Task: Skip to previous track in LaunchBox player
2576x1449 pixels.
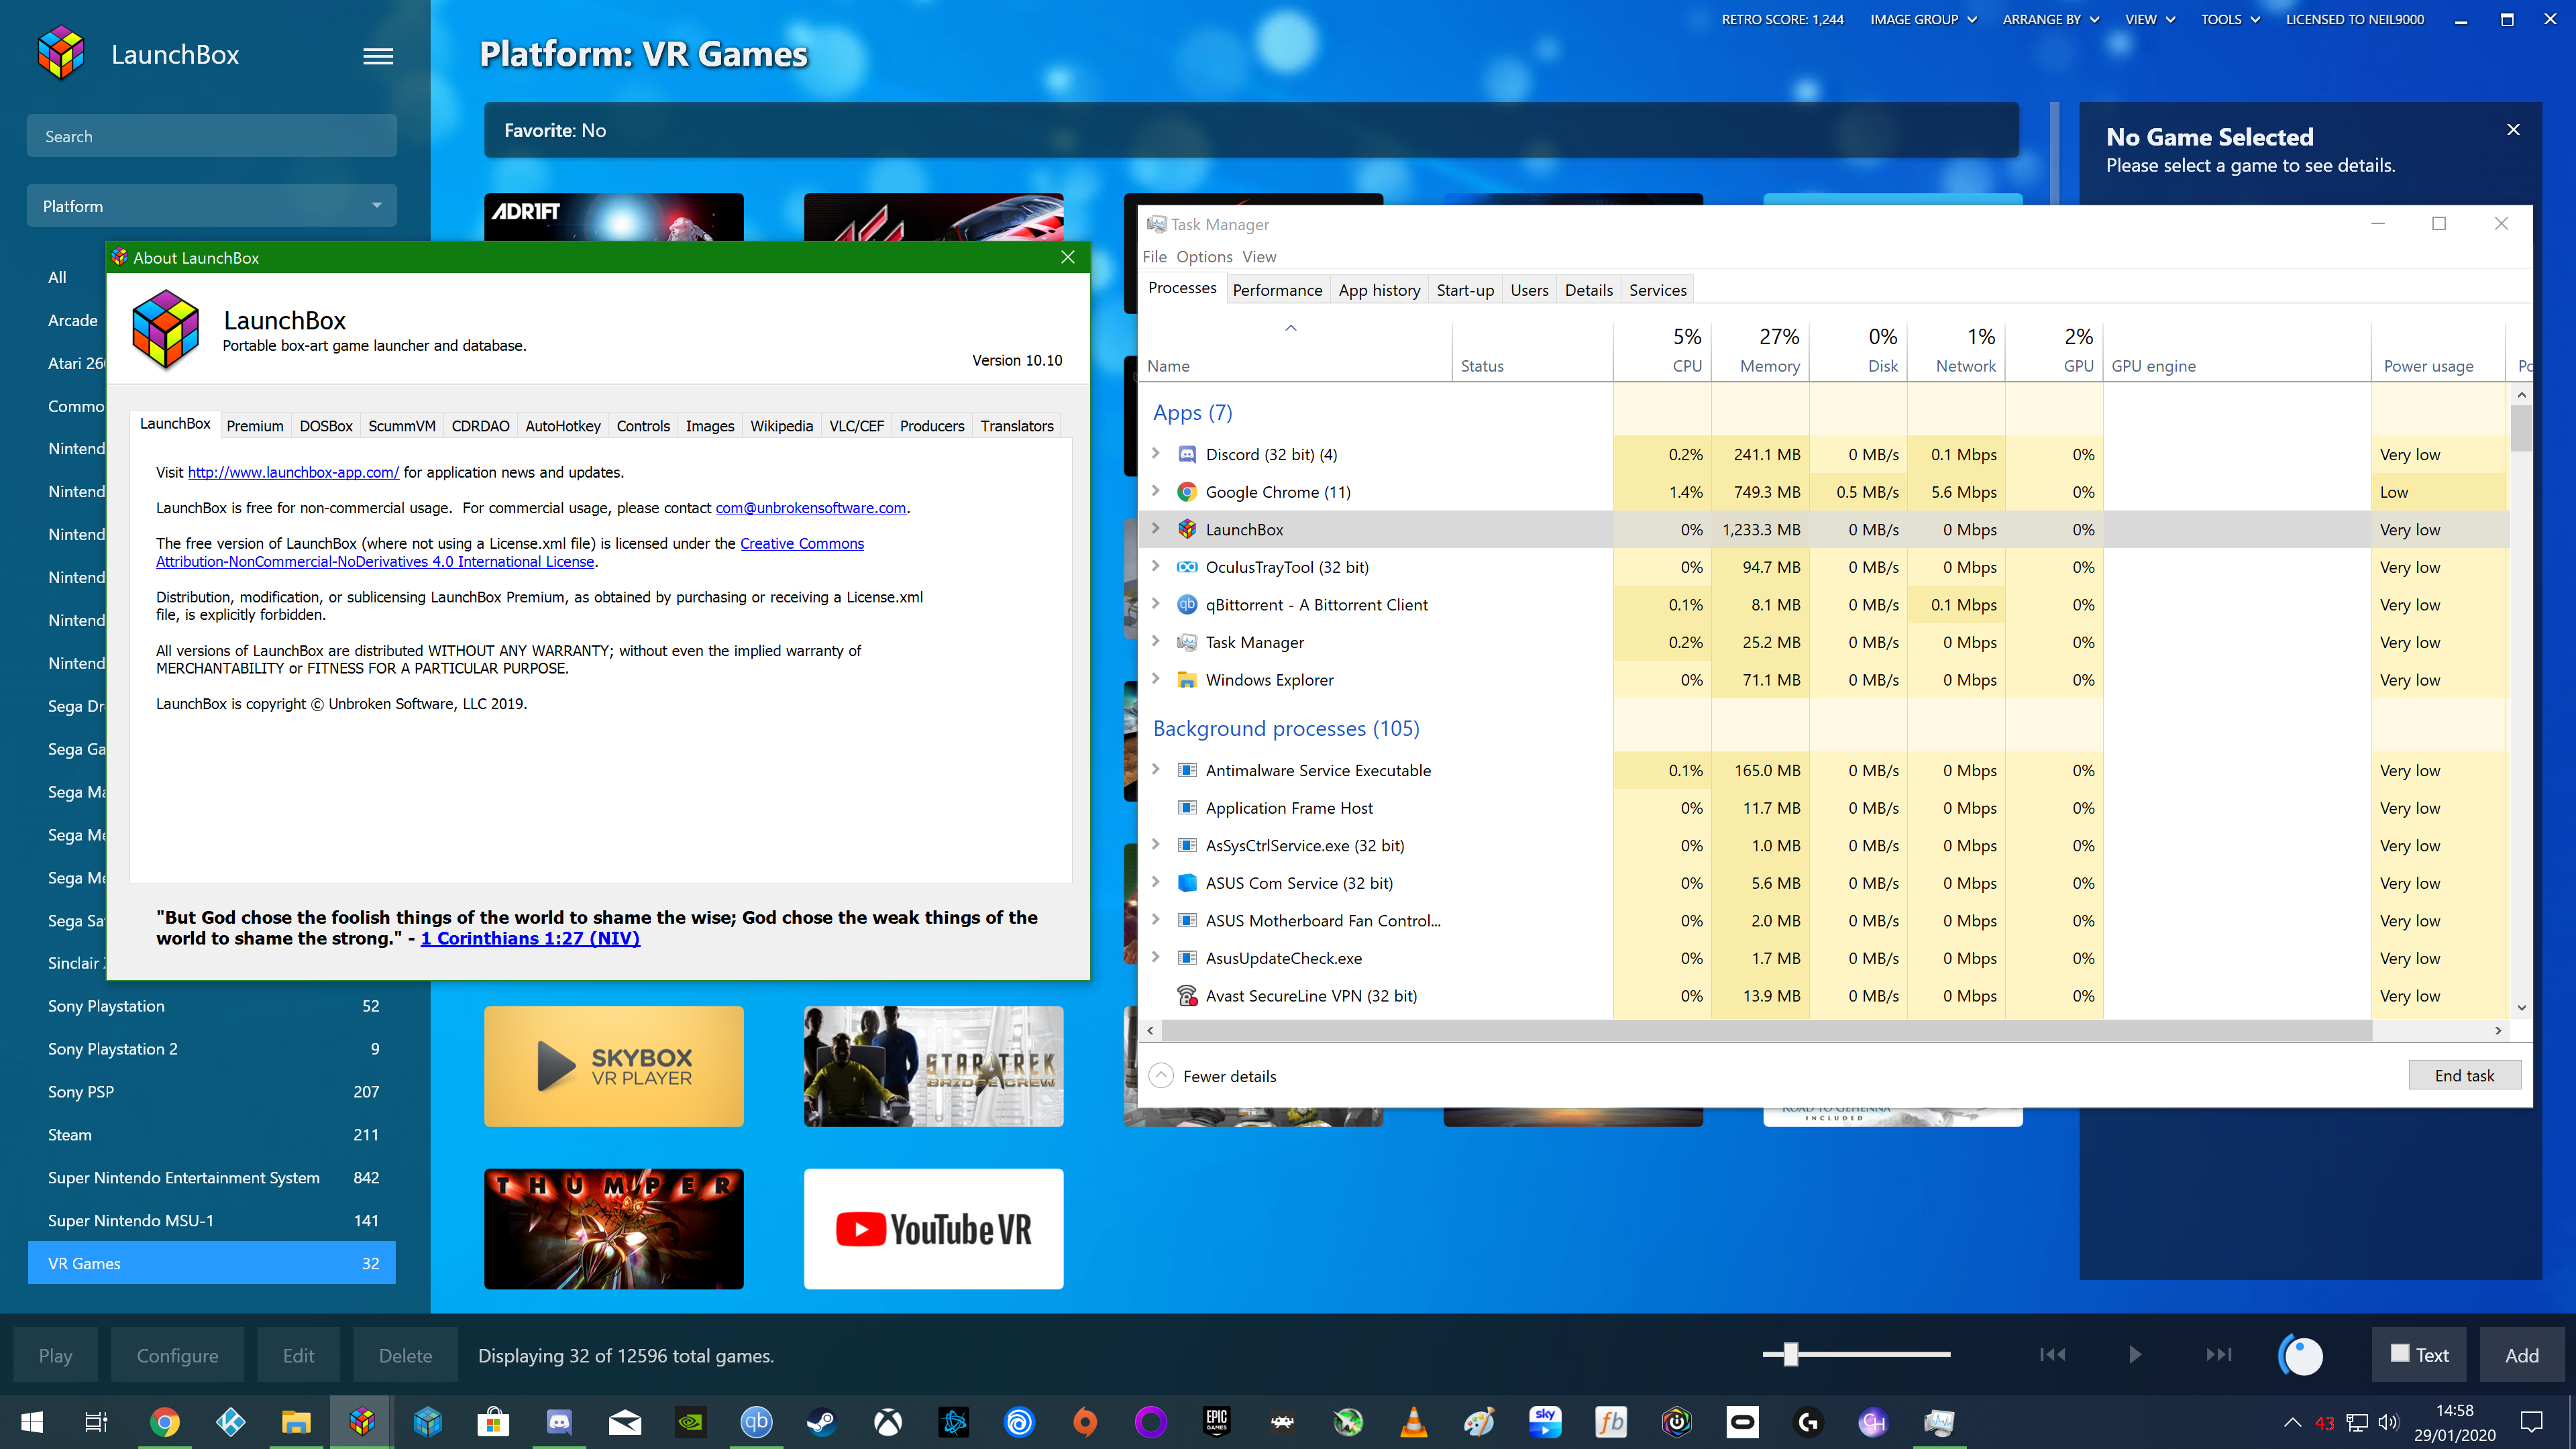Action: [2052, 1355]
